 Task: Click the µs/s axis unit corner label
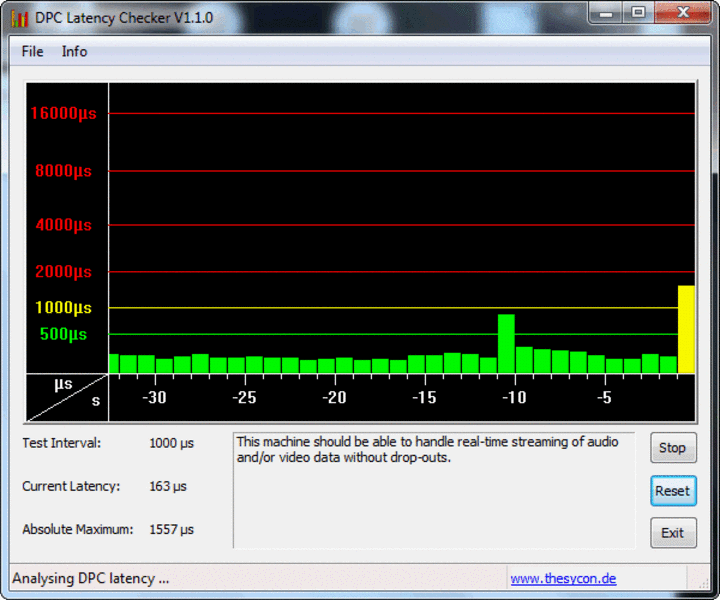[x=68, y=398]
